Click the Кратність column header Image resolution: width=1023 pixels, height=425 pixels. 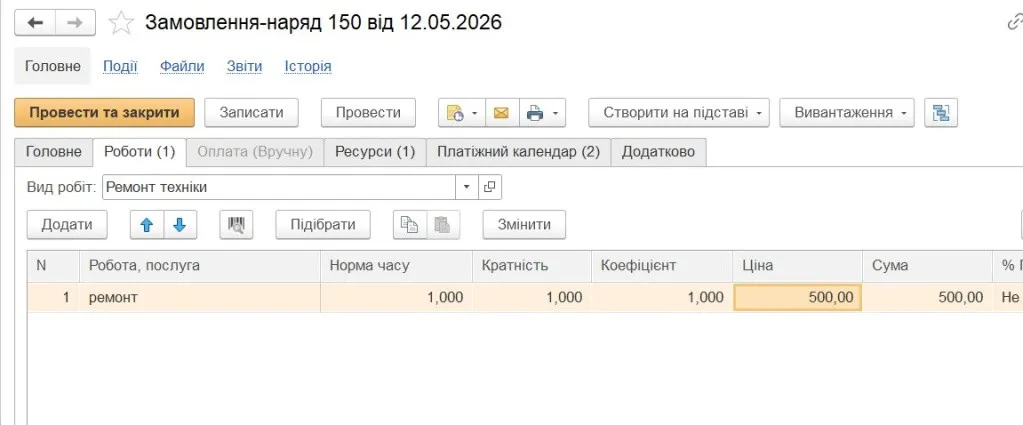tap(532, 266)
